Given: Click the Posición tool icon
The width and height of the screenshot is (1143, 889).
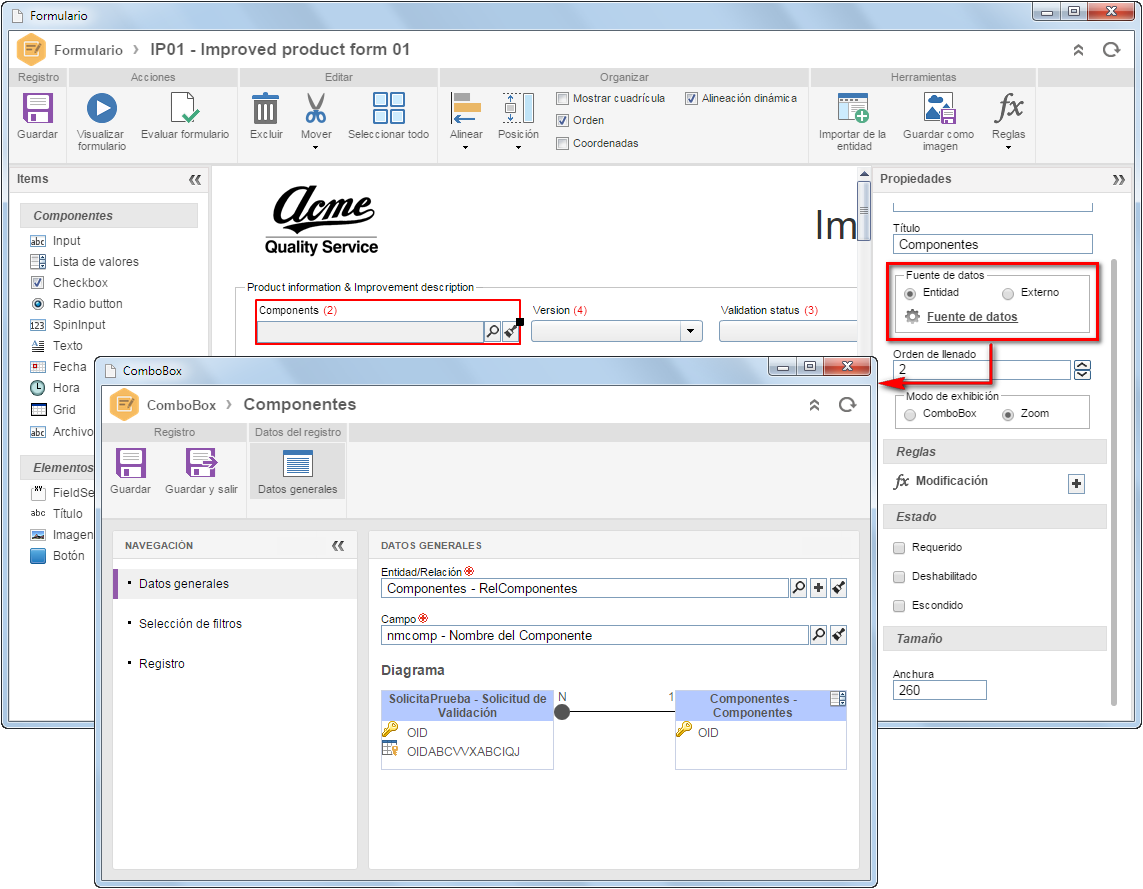Looking at the screenshot, I should click(518, 108).
